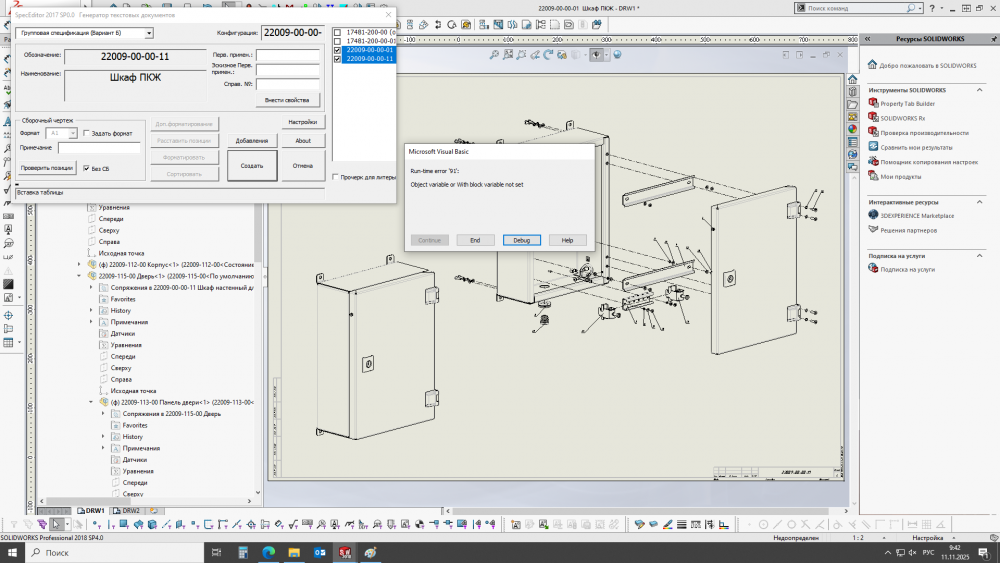Open the Appearances color-ball pane icon
Image resolution: width=1000 pixels, height=563 pixels.
pos(852,128)
